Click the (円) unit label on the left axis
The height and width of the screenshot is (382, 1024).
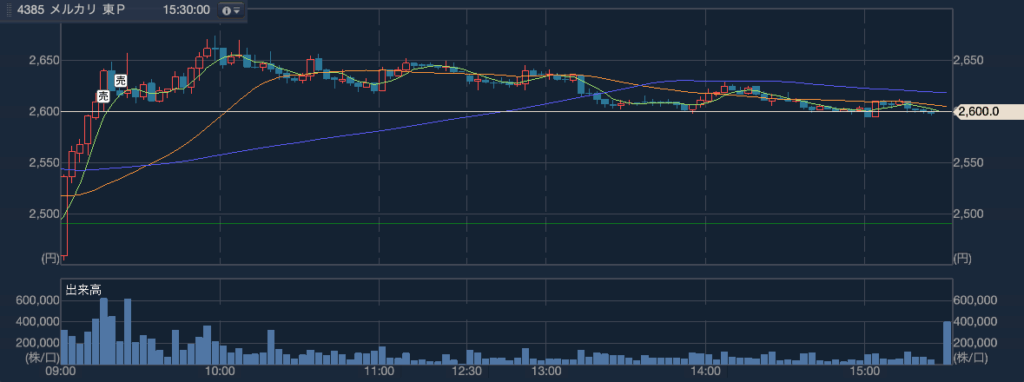point(50,259)
